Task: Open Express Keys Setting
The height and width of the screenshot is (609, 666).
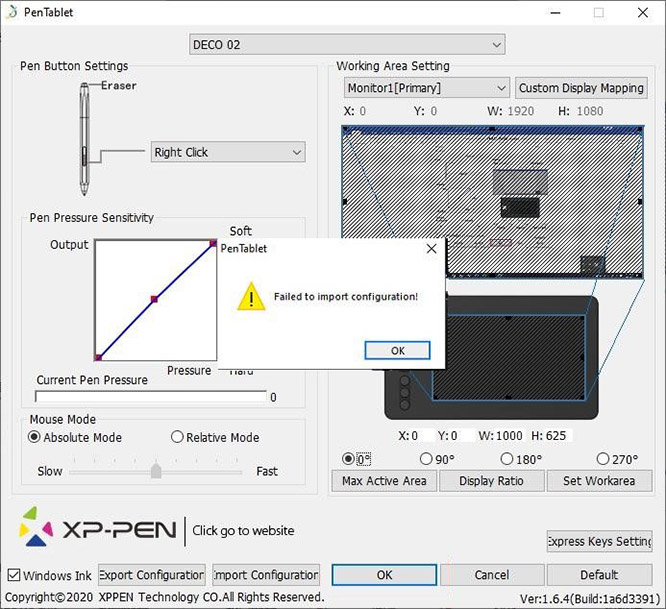Action: 599,541
